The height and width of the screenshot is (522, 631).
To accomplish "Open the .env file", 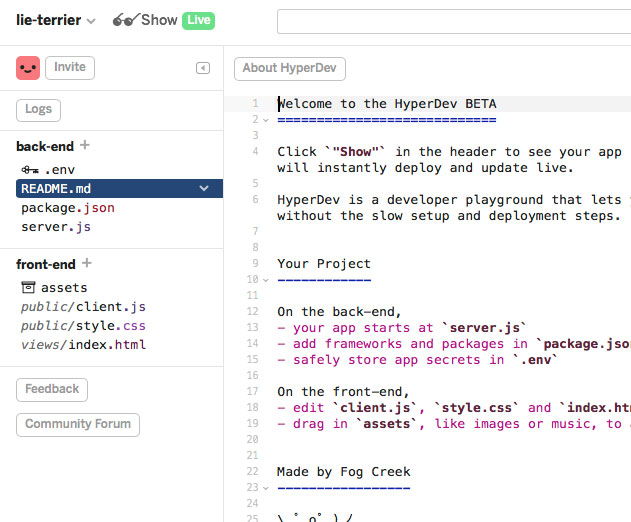I will tap(59, 170).
